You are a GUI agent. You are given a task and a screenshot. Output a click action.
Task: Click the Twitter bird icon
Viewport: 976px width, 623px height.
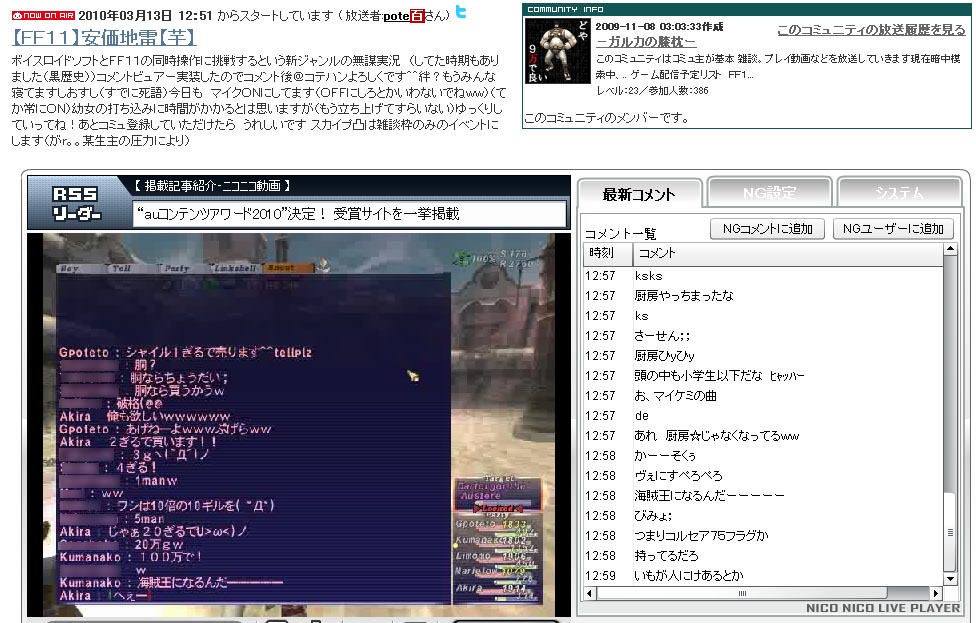pos(461,11)
